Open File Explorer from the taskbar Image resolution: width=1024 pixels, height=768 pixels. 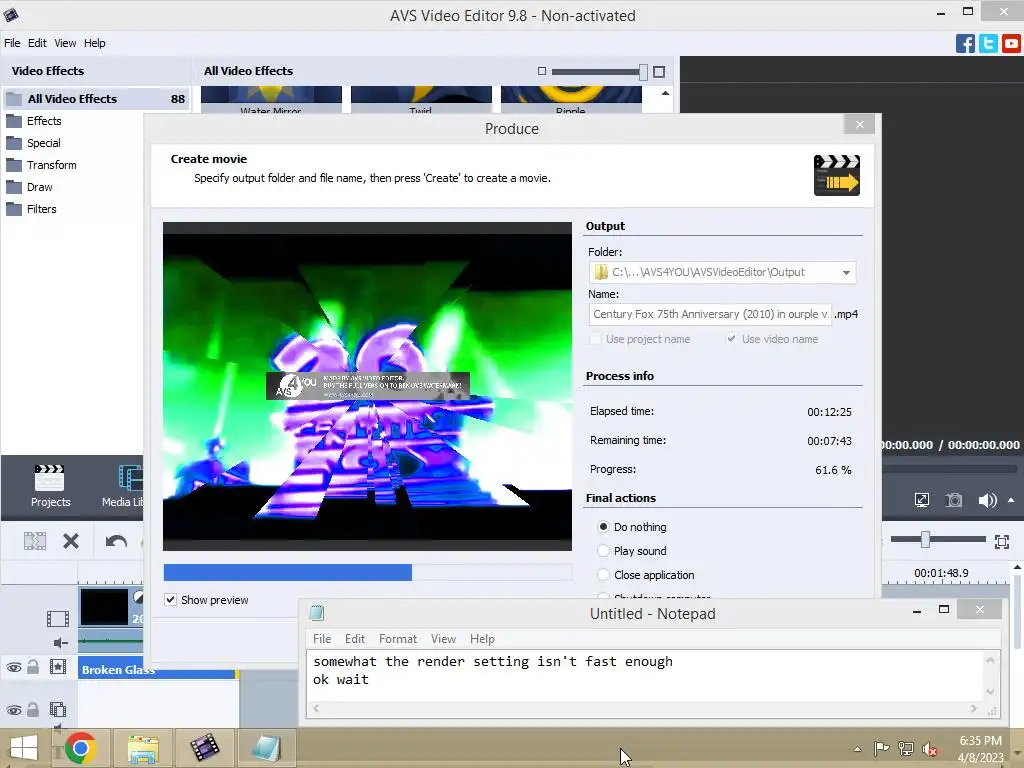click(x=143, y=749)
